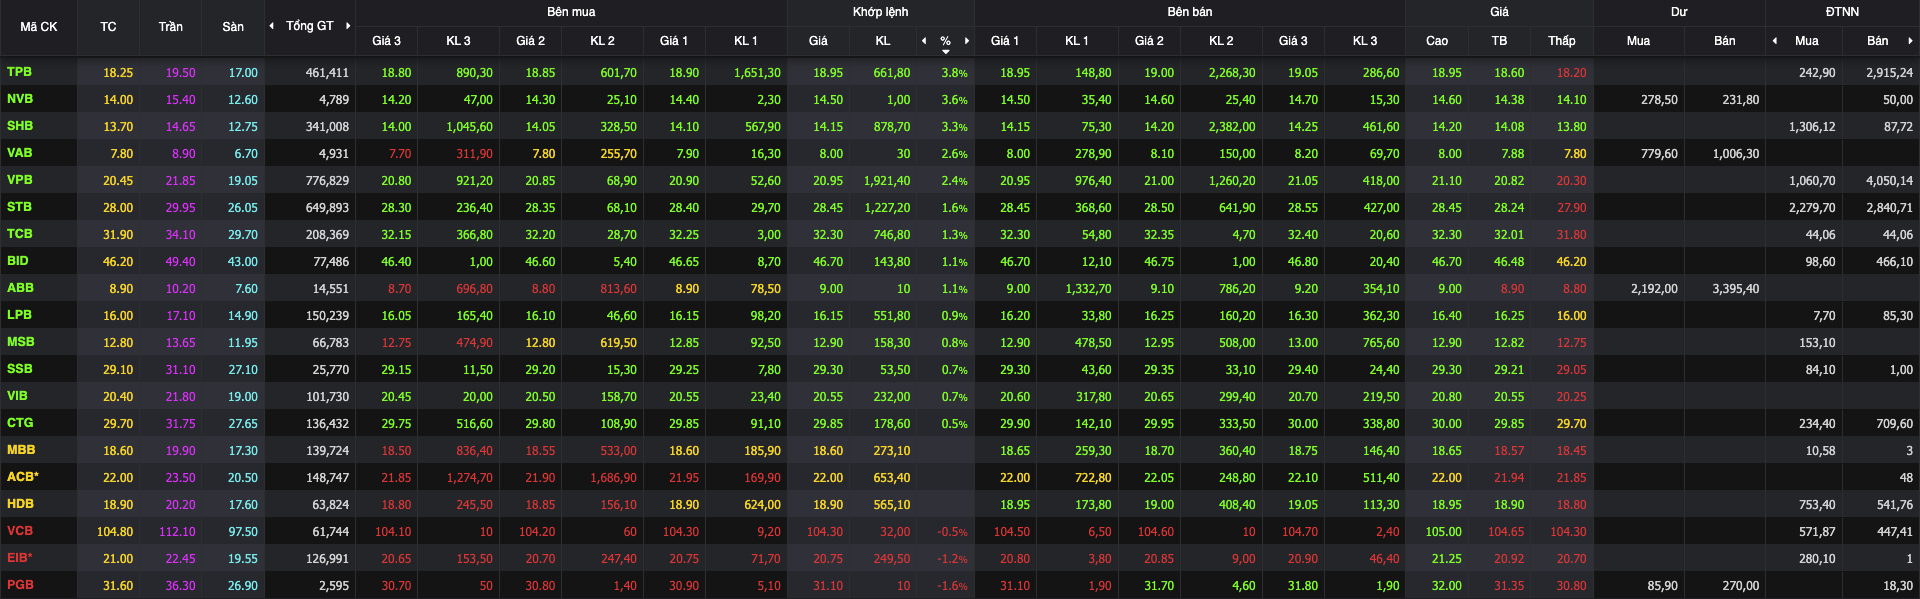Click CTG's 0.5% change value
1920x599 pixels.
954,424
